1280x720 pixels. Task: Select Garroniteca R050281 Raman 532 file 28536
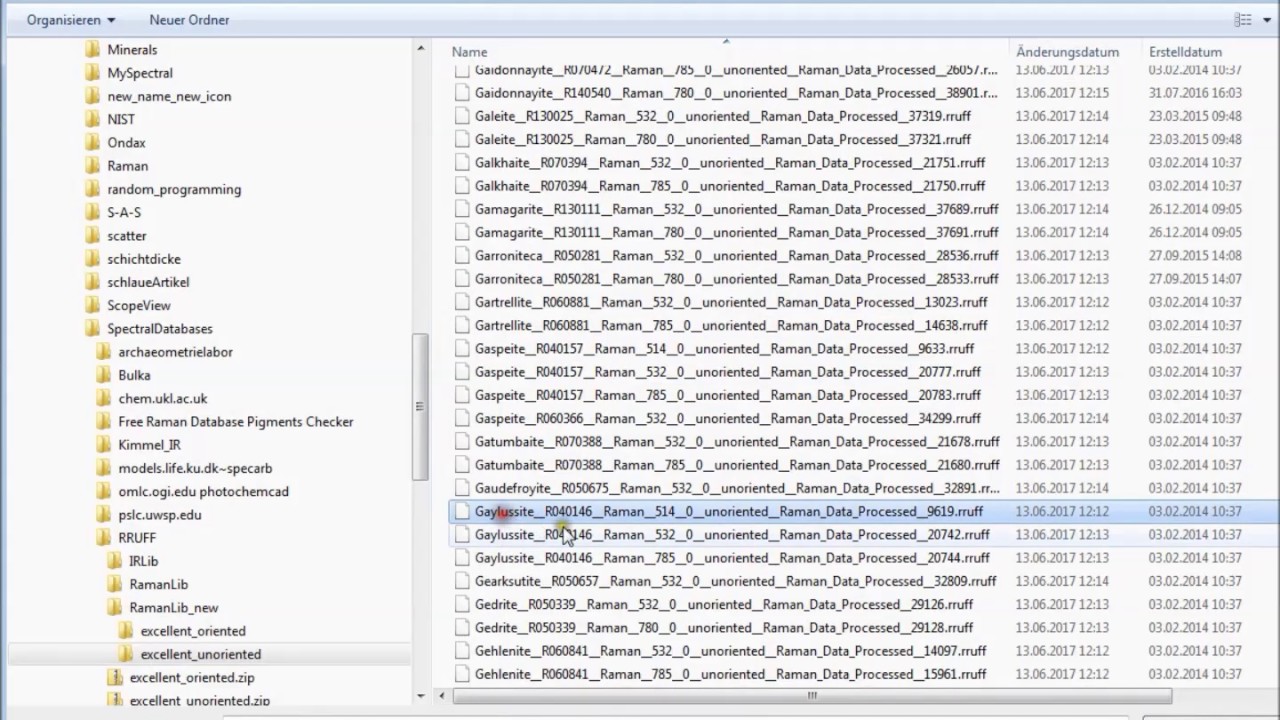[x=736, y=255]
